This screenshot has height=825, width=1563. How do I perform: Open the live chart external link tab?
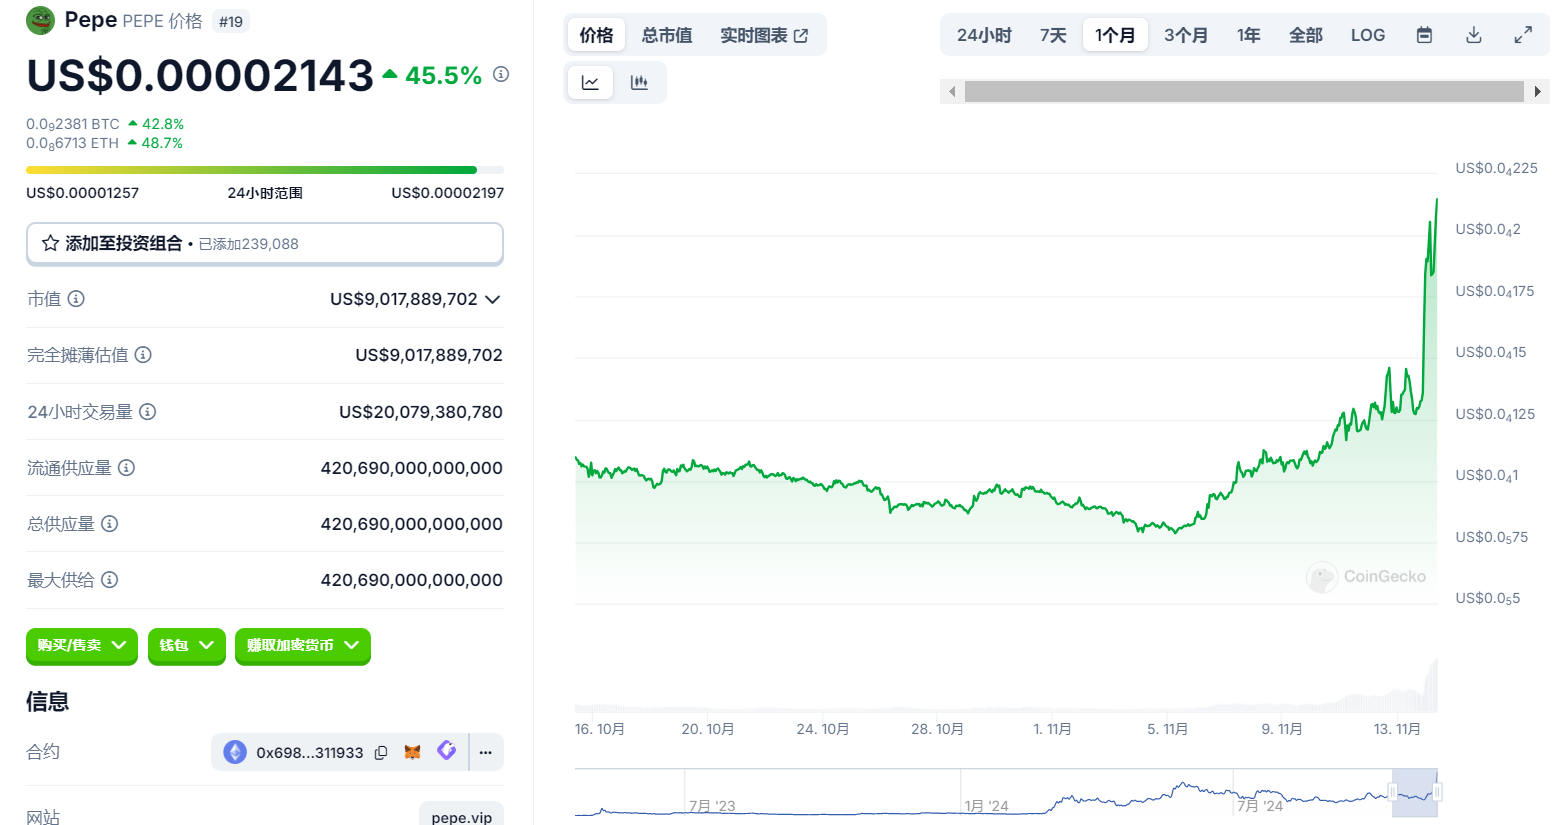[x=764, y=35]
